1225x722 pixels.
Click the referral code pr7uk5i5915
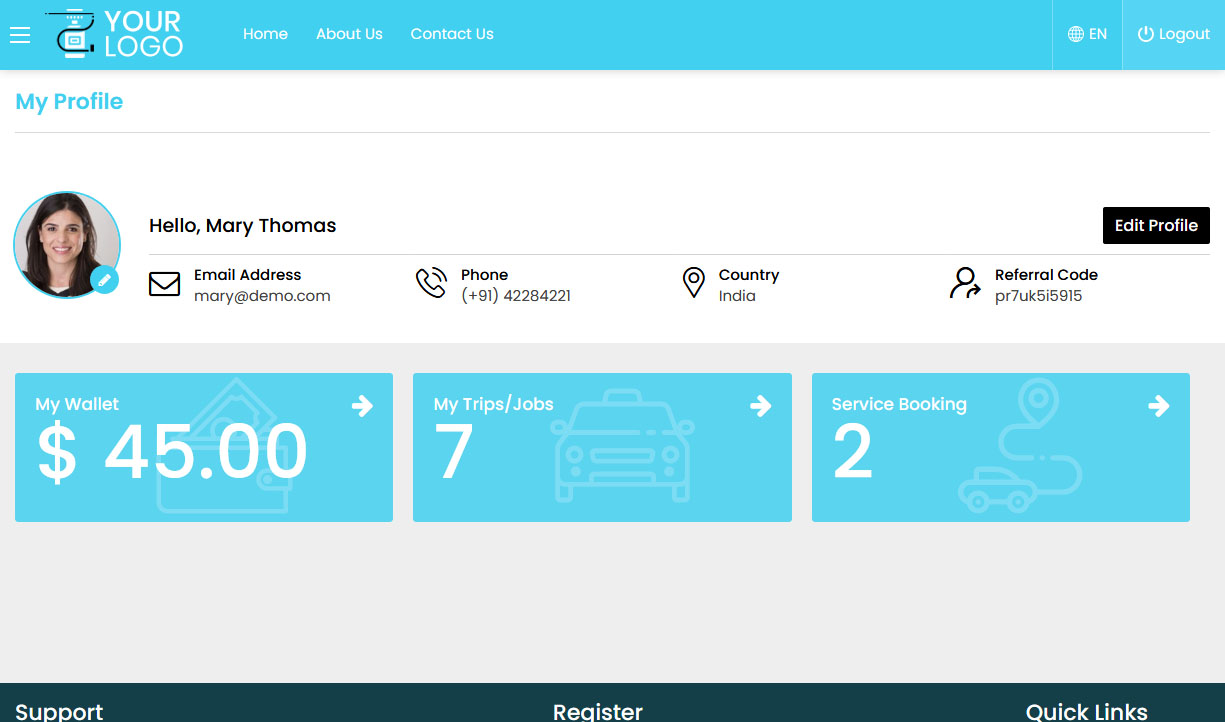coord(1038,296)
